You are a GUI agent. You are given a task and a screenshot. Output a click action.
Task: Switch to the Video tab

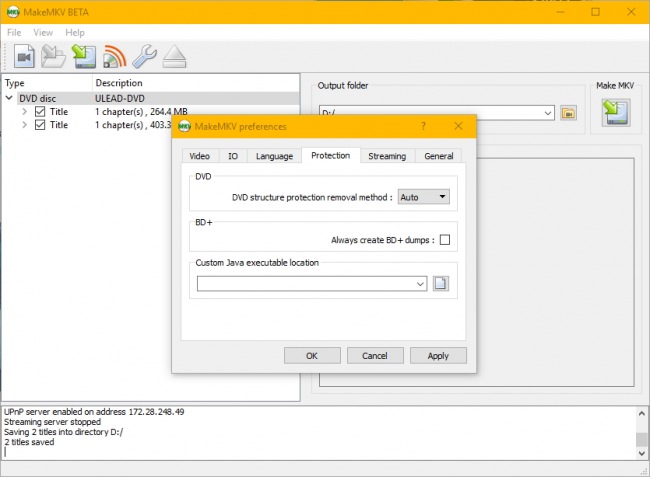point(199,156)
